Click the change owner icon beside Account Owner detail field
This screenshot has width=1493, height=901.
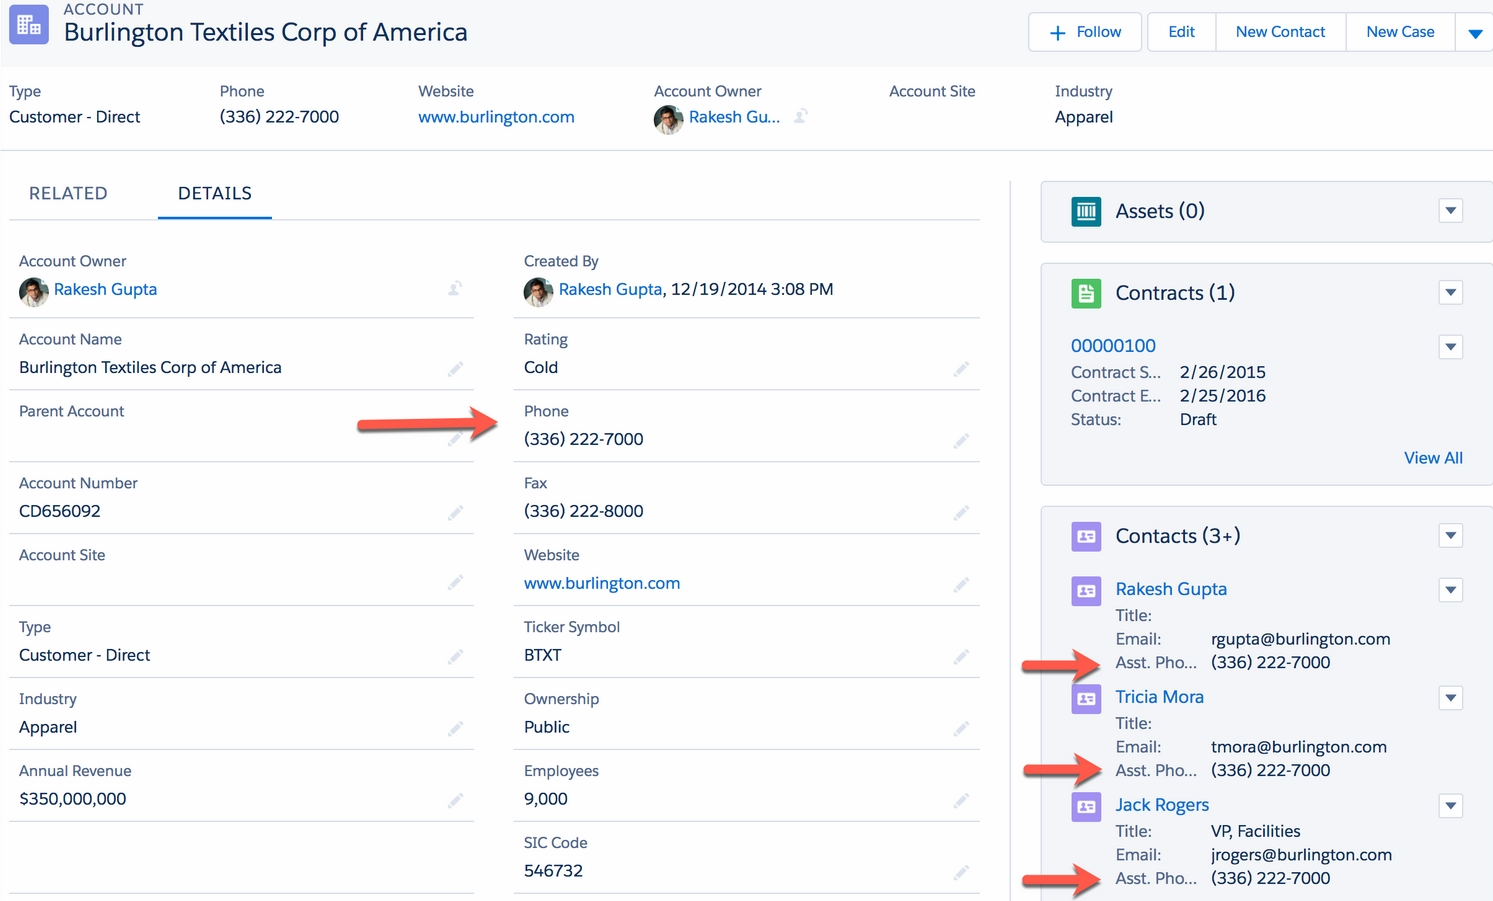click(x=455, y=289)
